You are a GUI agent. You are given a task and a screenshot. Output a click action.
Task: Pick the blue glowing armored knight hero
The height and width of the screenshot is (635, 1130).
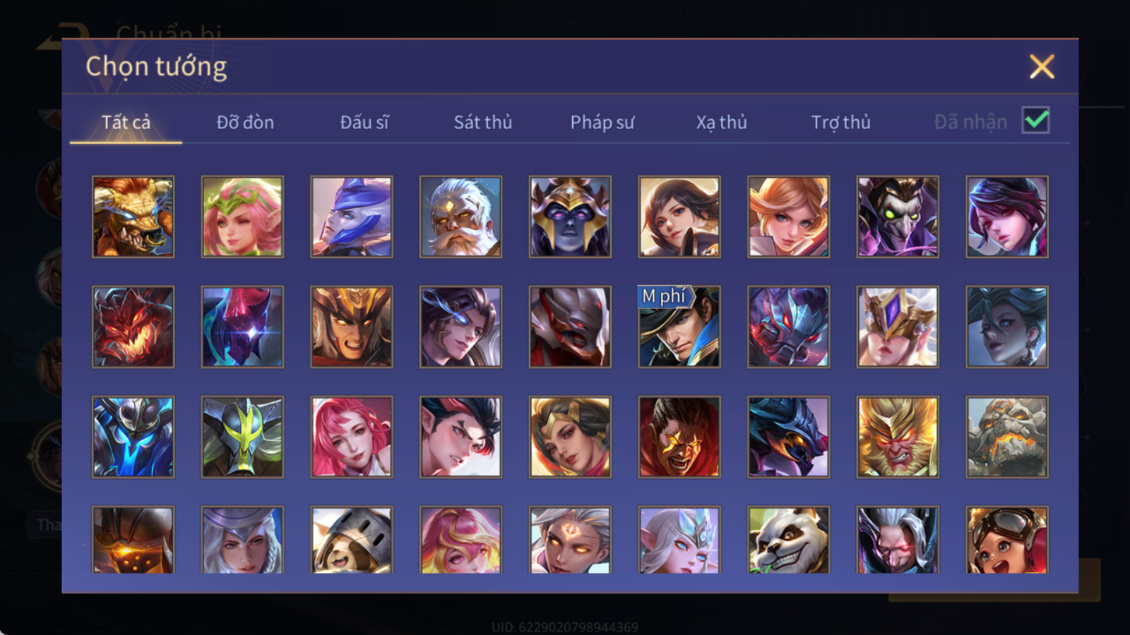[133, 436]
